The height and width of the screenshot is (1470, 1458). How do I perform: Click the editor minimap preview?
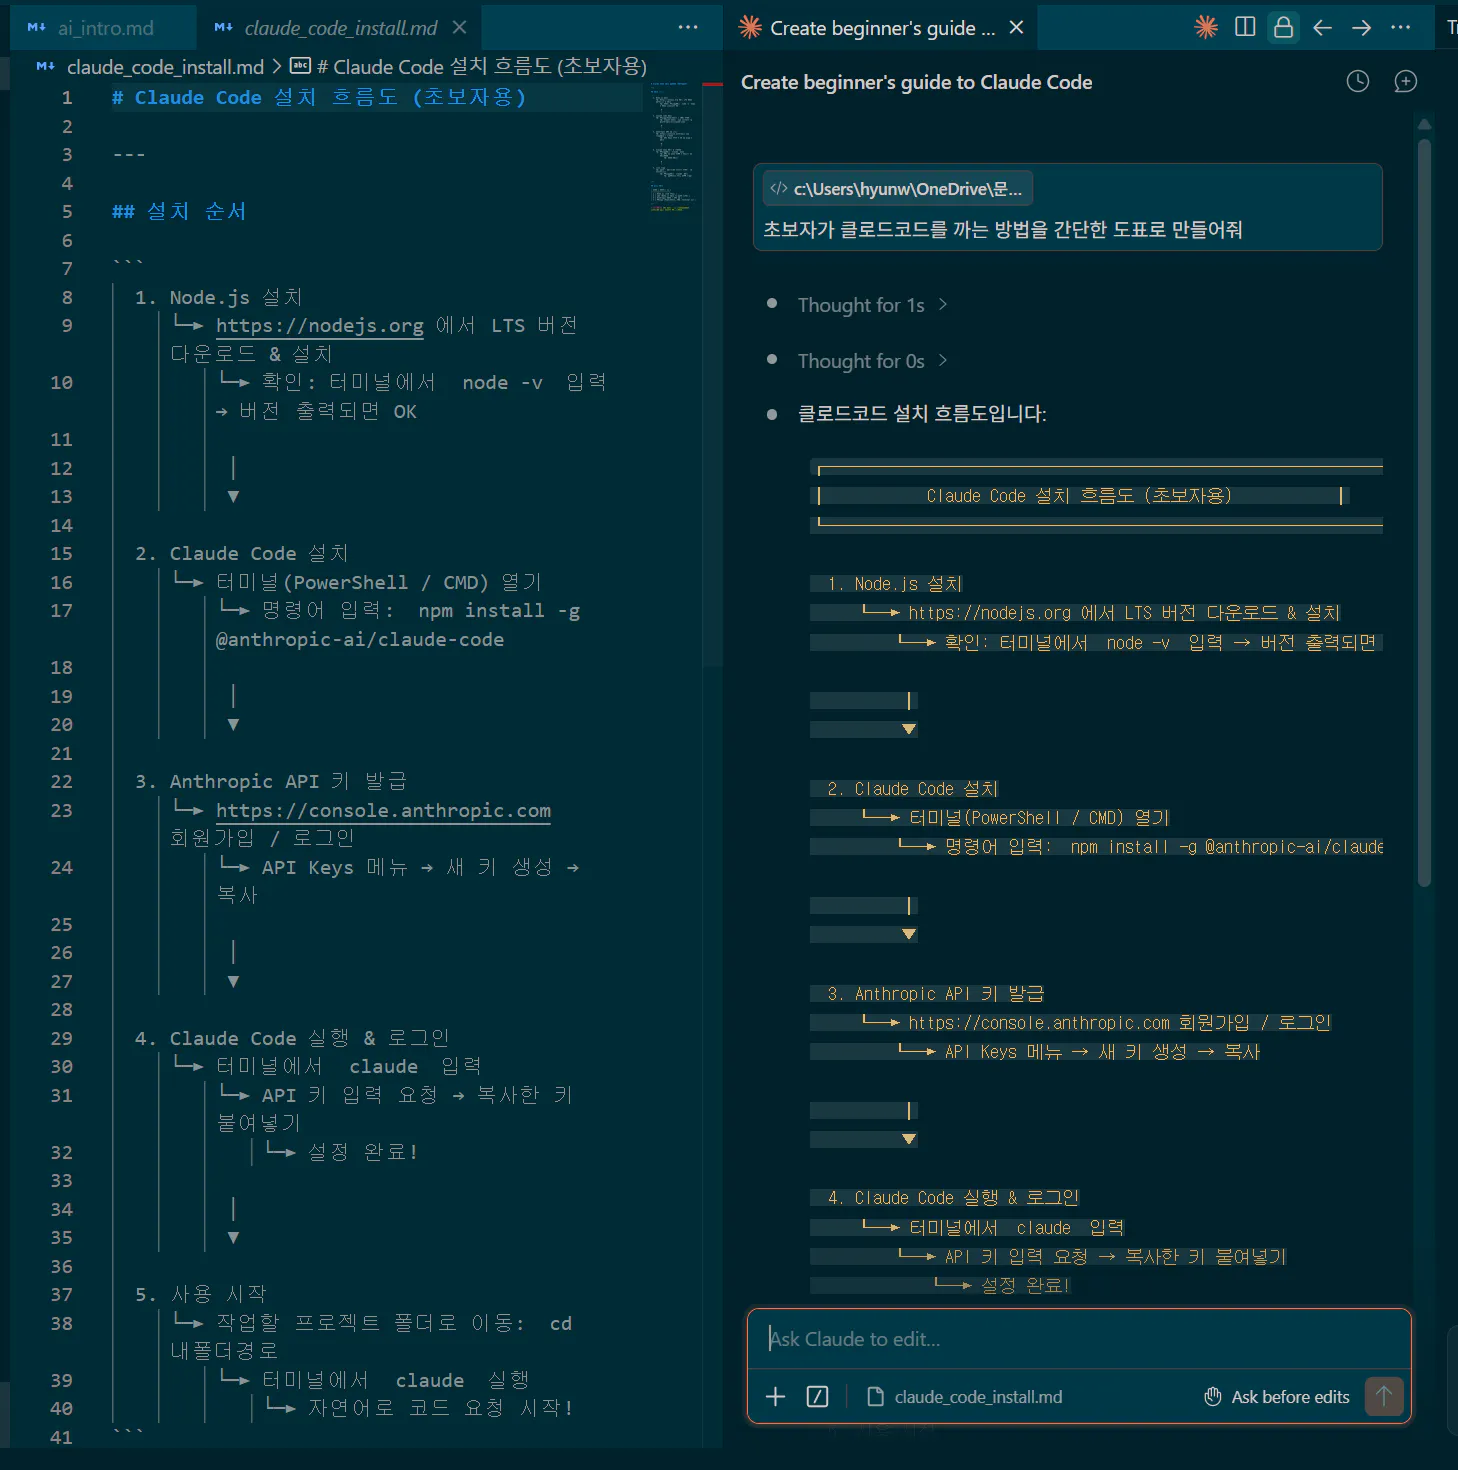673,146
